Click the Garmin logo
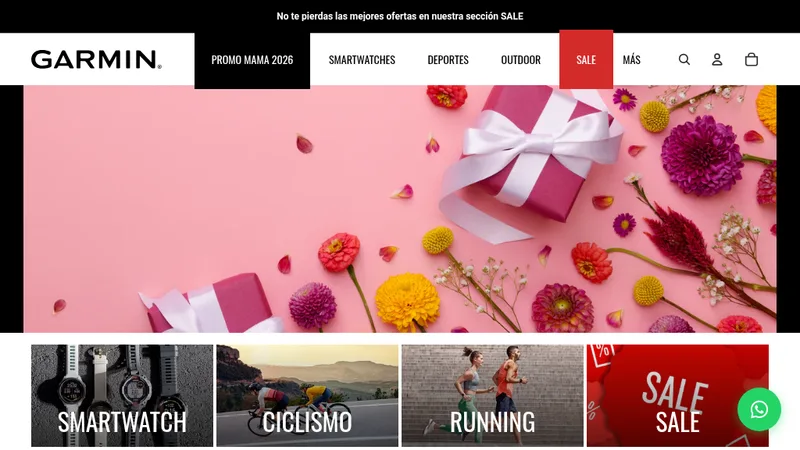This screenshot has width=800, height=450. pyautogui.click(x=96, y=60)
